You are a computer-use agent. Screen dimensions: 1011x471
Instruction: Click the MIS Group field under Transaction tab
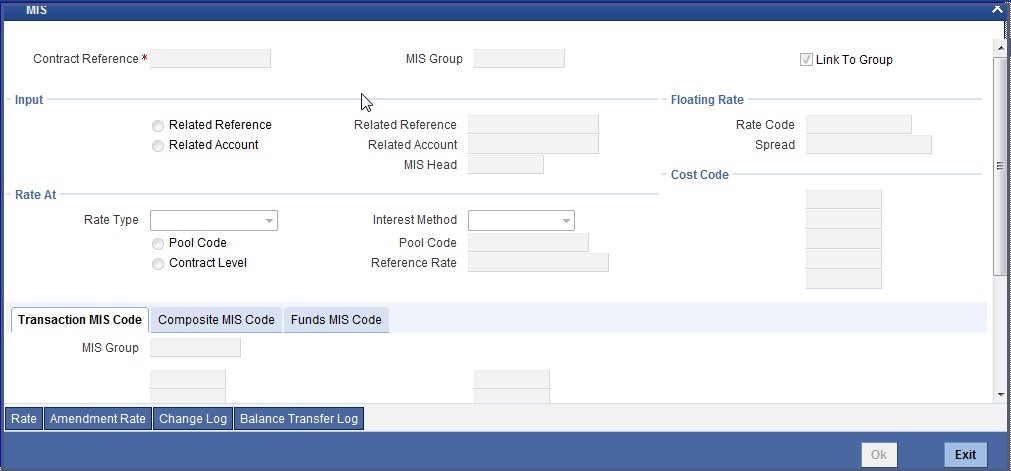[x=195, y=348]
